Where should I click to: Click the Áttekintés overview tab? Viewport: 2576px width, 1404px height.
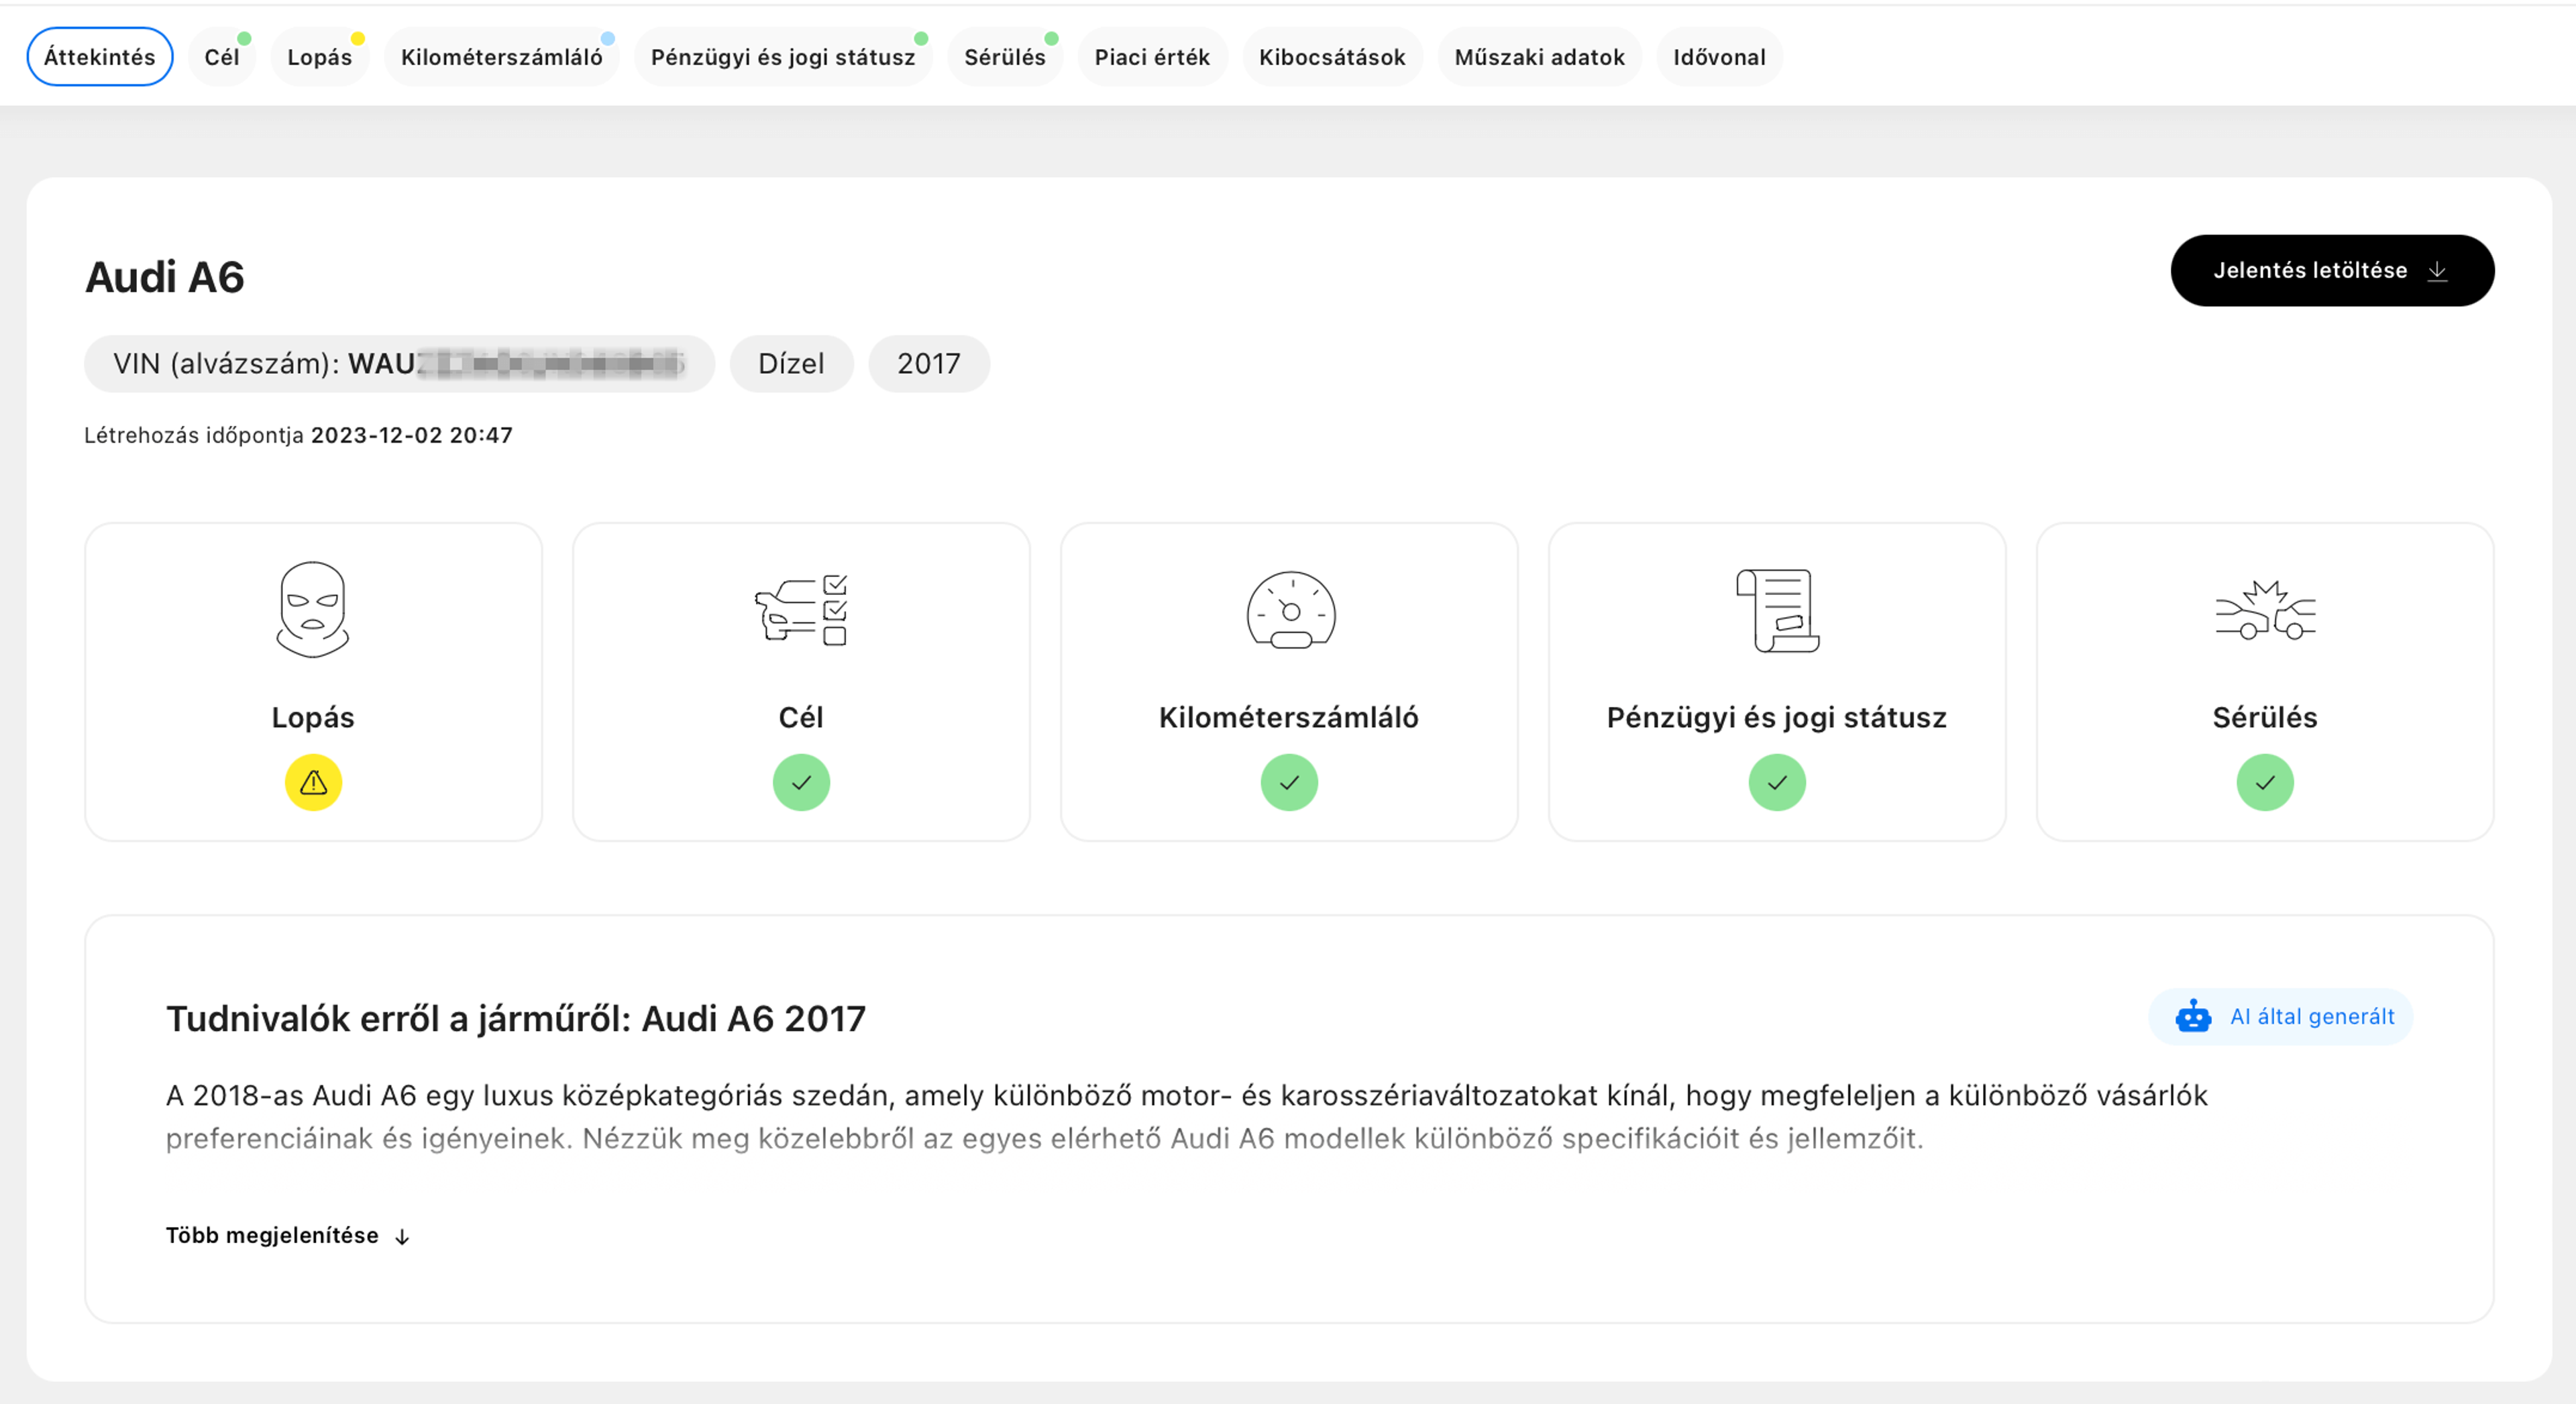pos(99,57)
